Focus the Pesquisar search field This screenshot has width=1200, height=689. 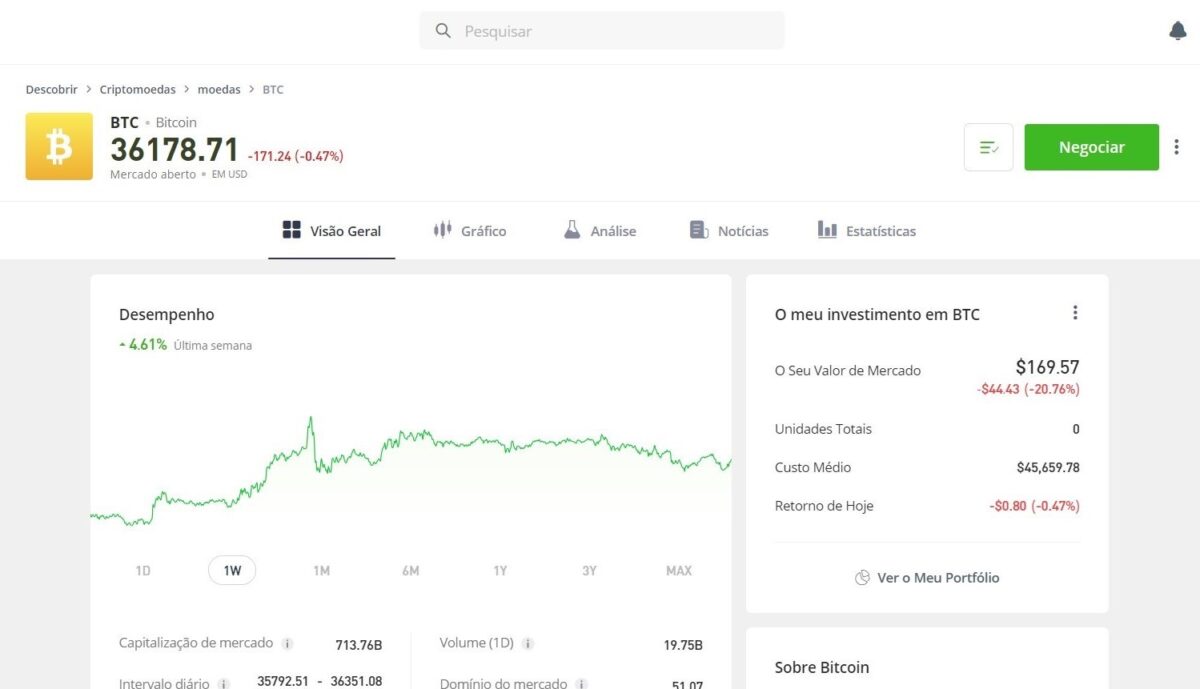coord(602,31)
